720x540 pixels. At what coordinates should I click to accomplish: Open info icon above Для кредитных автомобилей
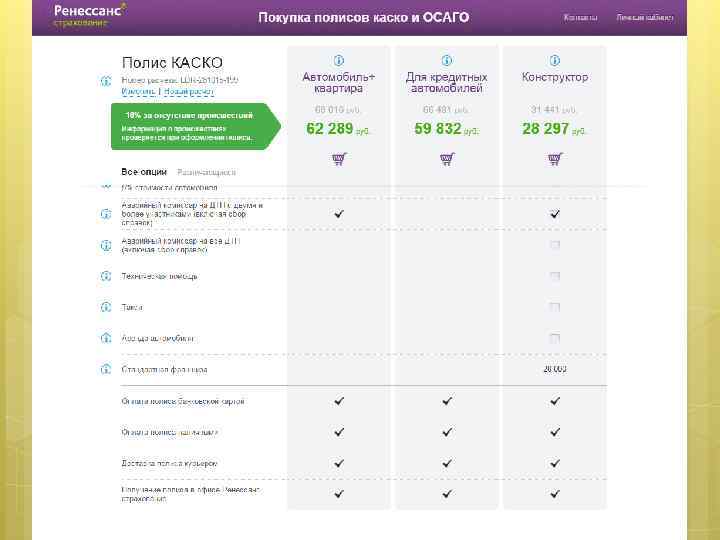pos(447,61)
